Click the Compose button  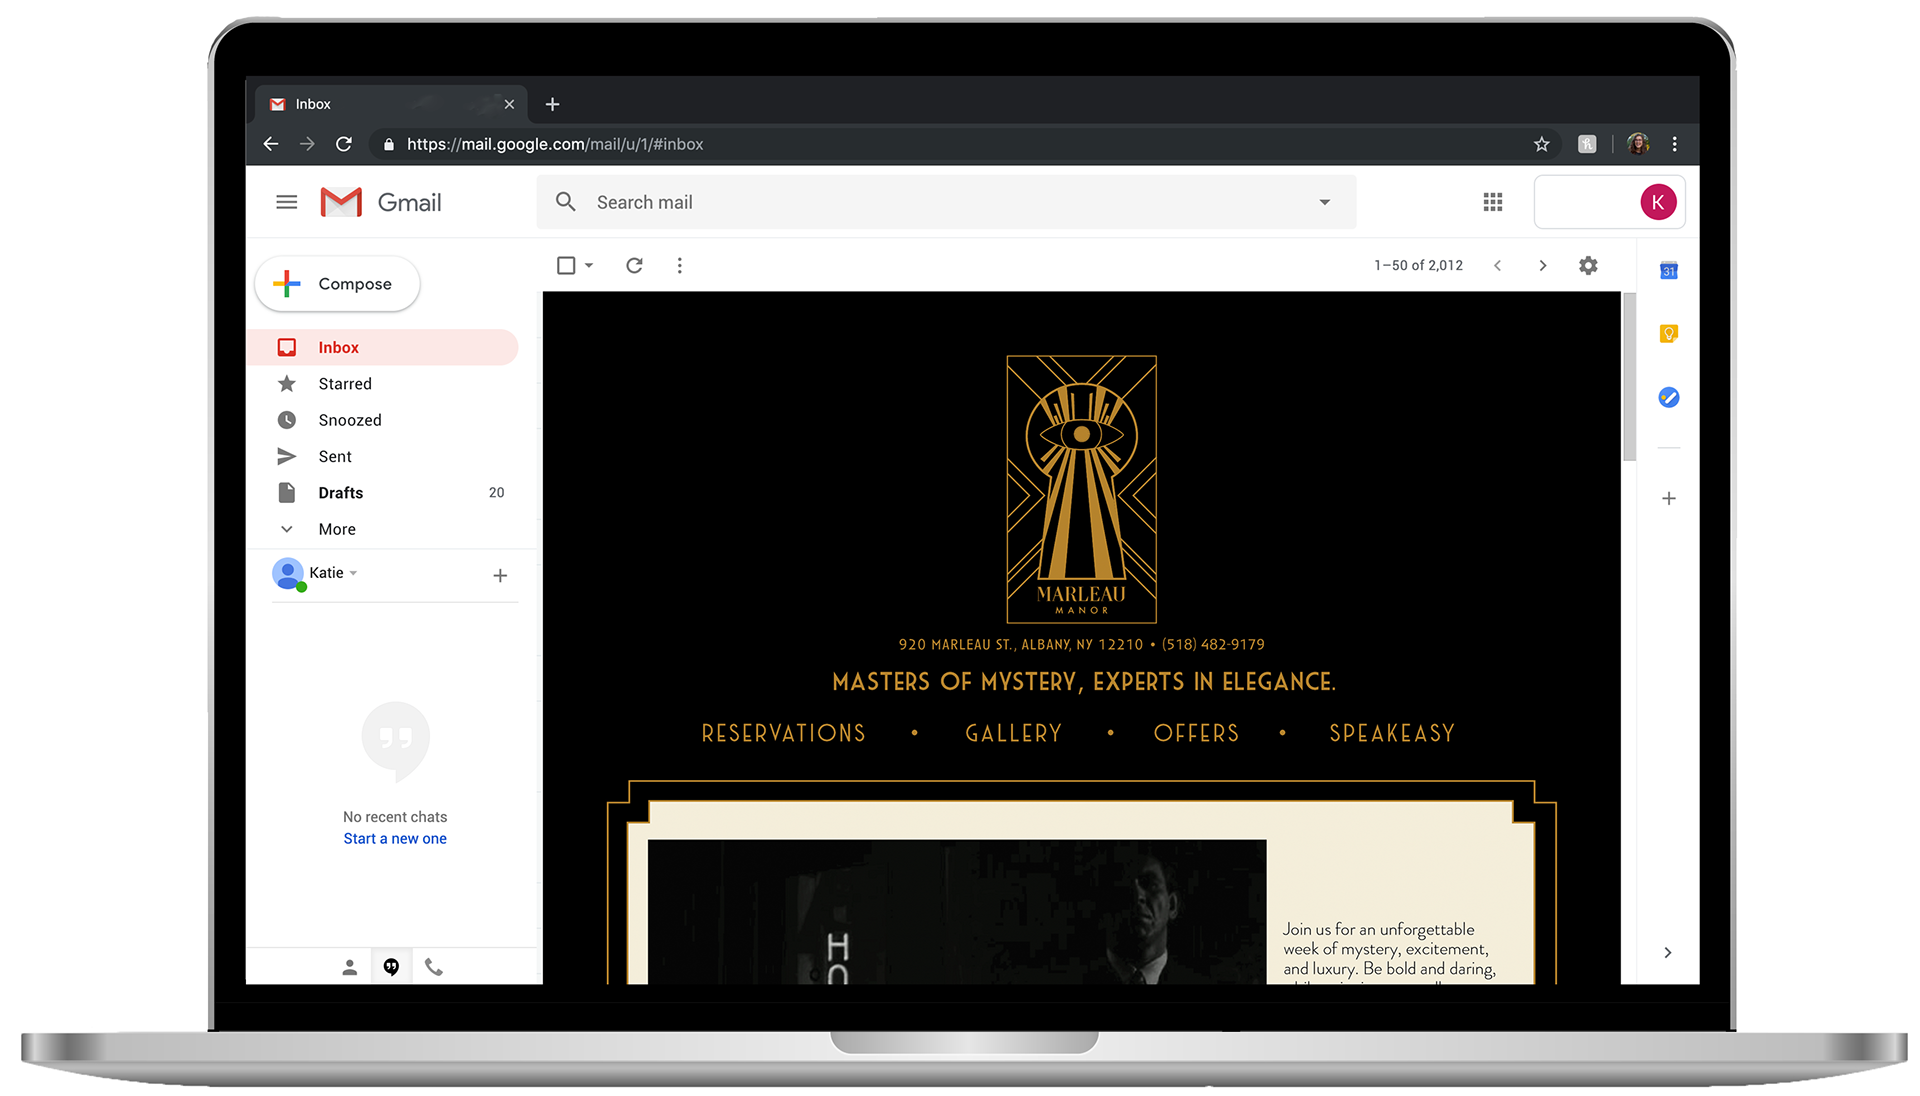pyautogui.click(x=337, y=284)
